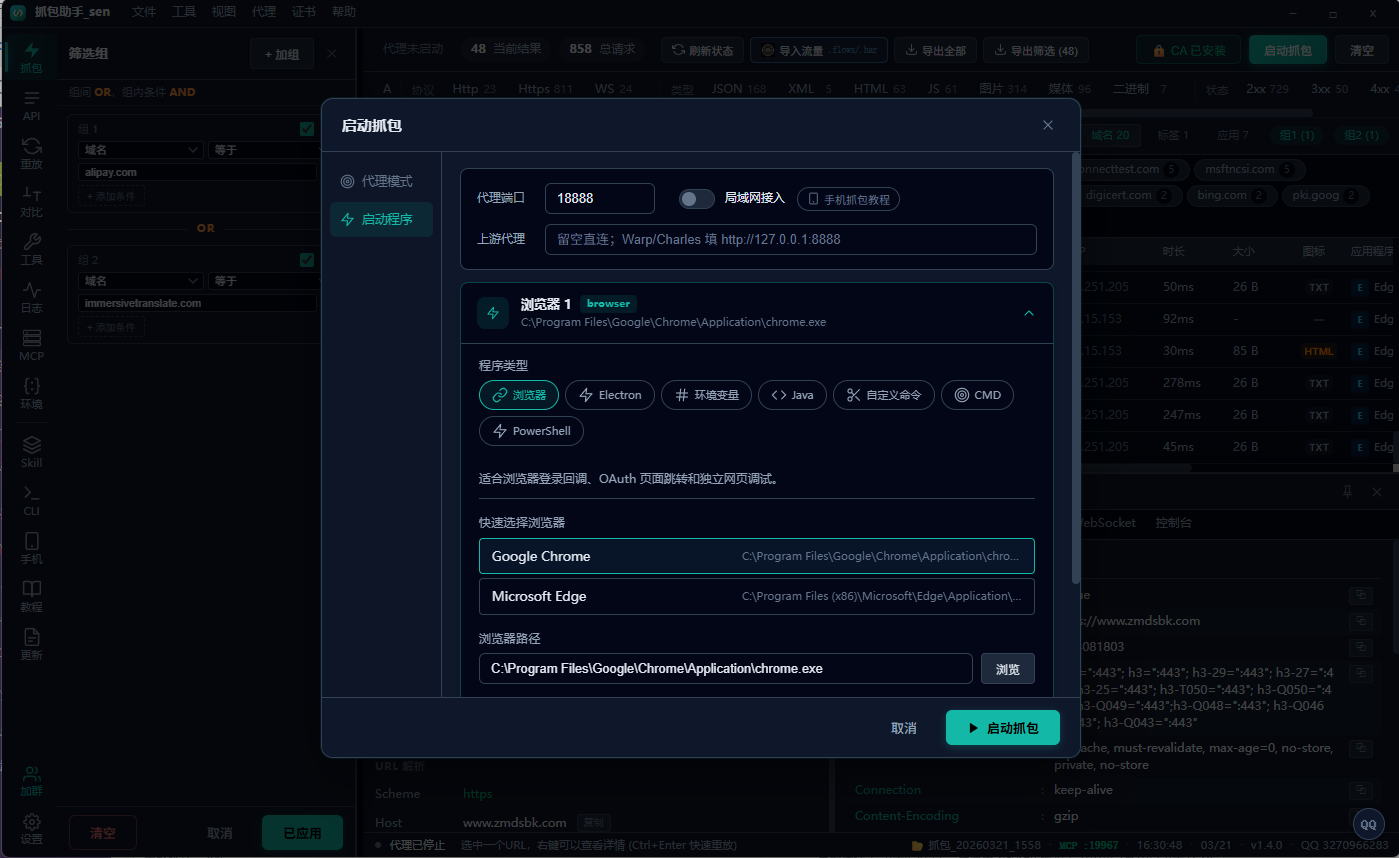Uncheck the 组 2 filter group checkbox
The height and width of the screenshot is (858, 1399).
pos(307,260)
